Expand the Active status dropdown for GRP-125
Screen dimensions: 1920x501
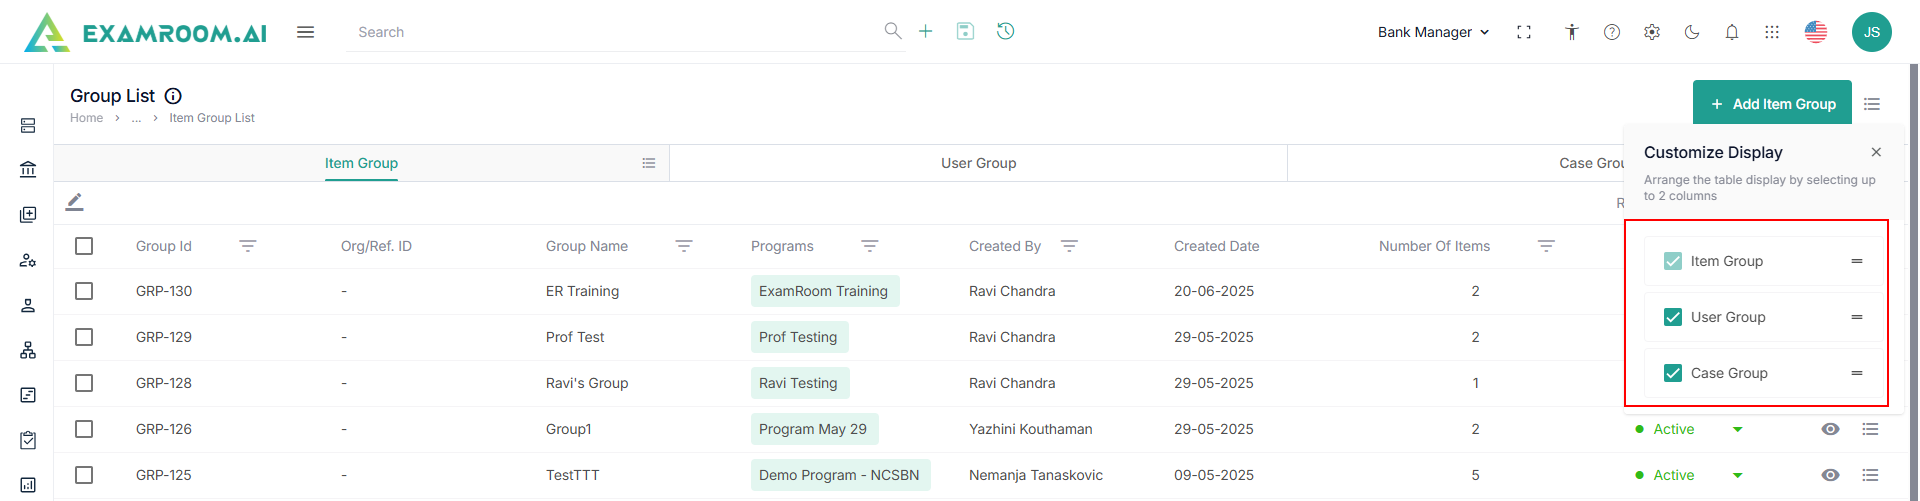pyautogui.click(x=1738, y=475)
